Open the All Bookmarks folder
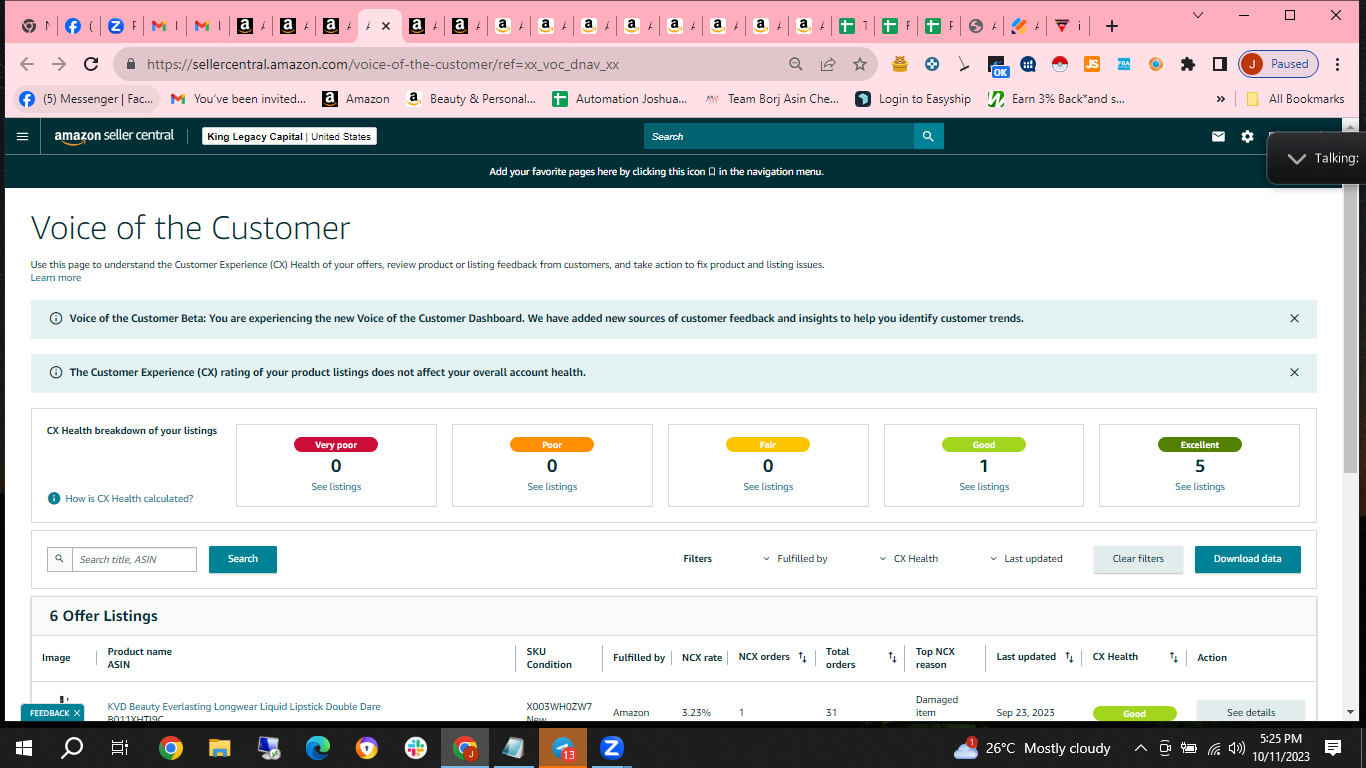The width and height of the screenshot is (1366, 768). [x=1296, y=99]
